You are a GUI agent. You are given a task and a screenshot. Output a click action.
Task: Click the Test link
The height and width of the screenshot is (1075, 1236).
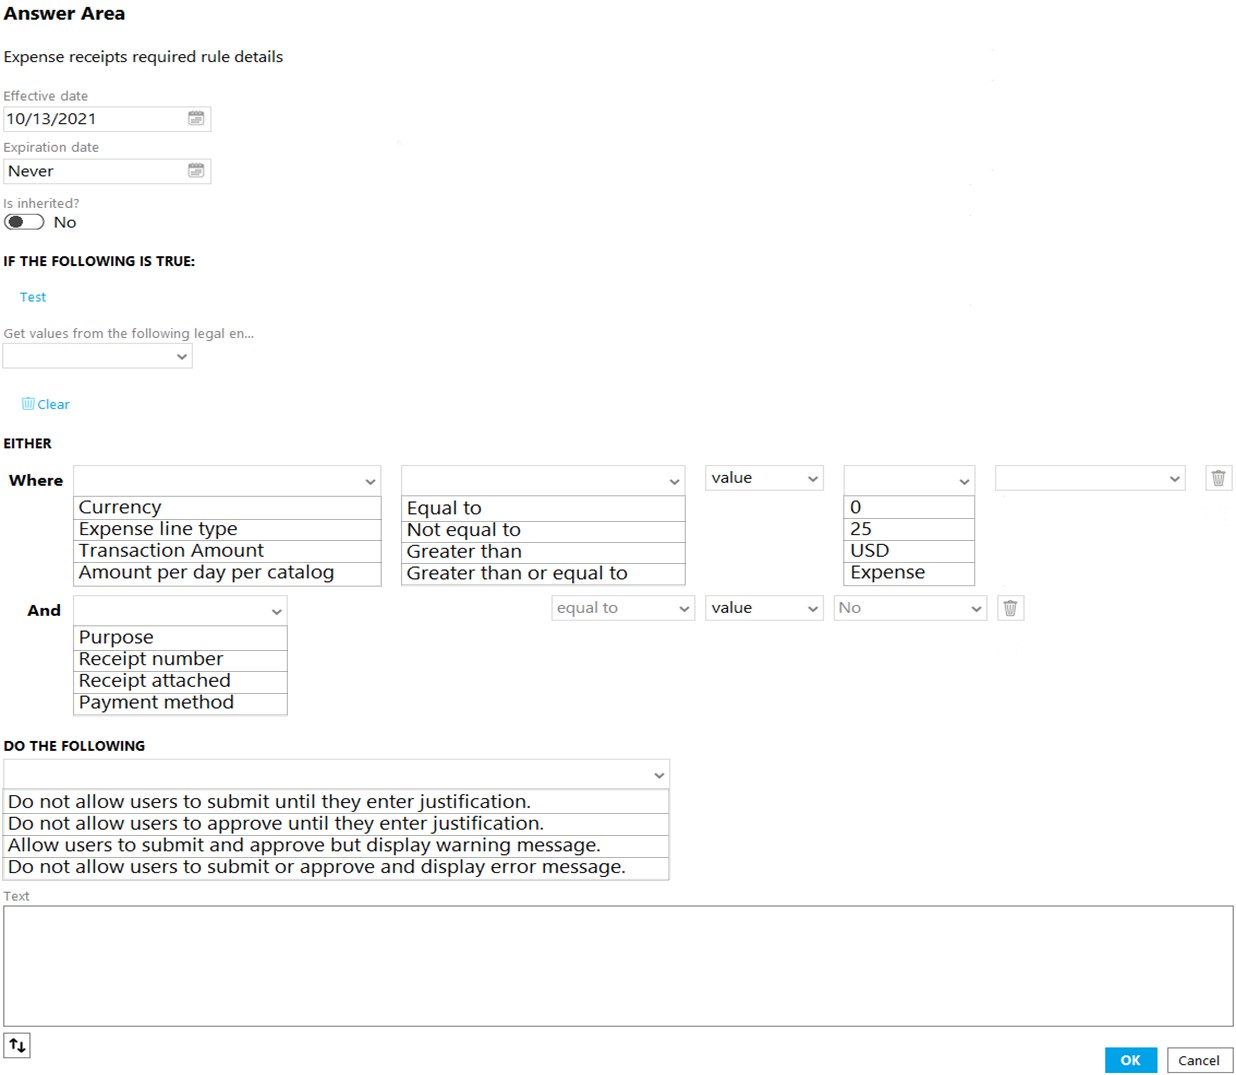(x=33, y=297)
